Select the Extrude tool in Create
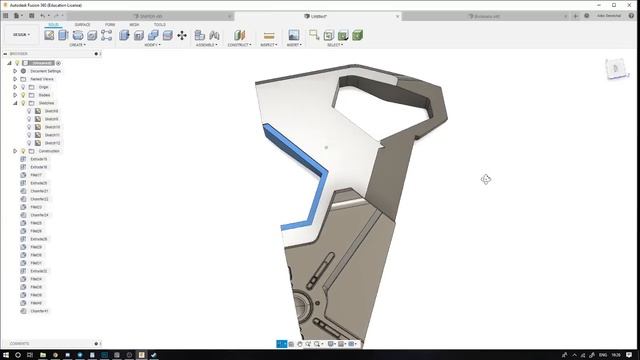Screen dimensions: 640x360 [63, 35]
